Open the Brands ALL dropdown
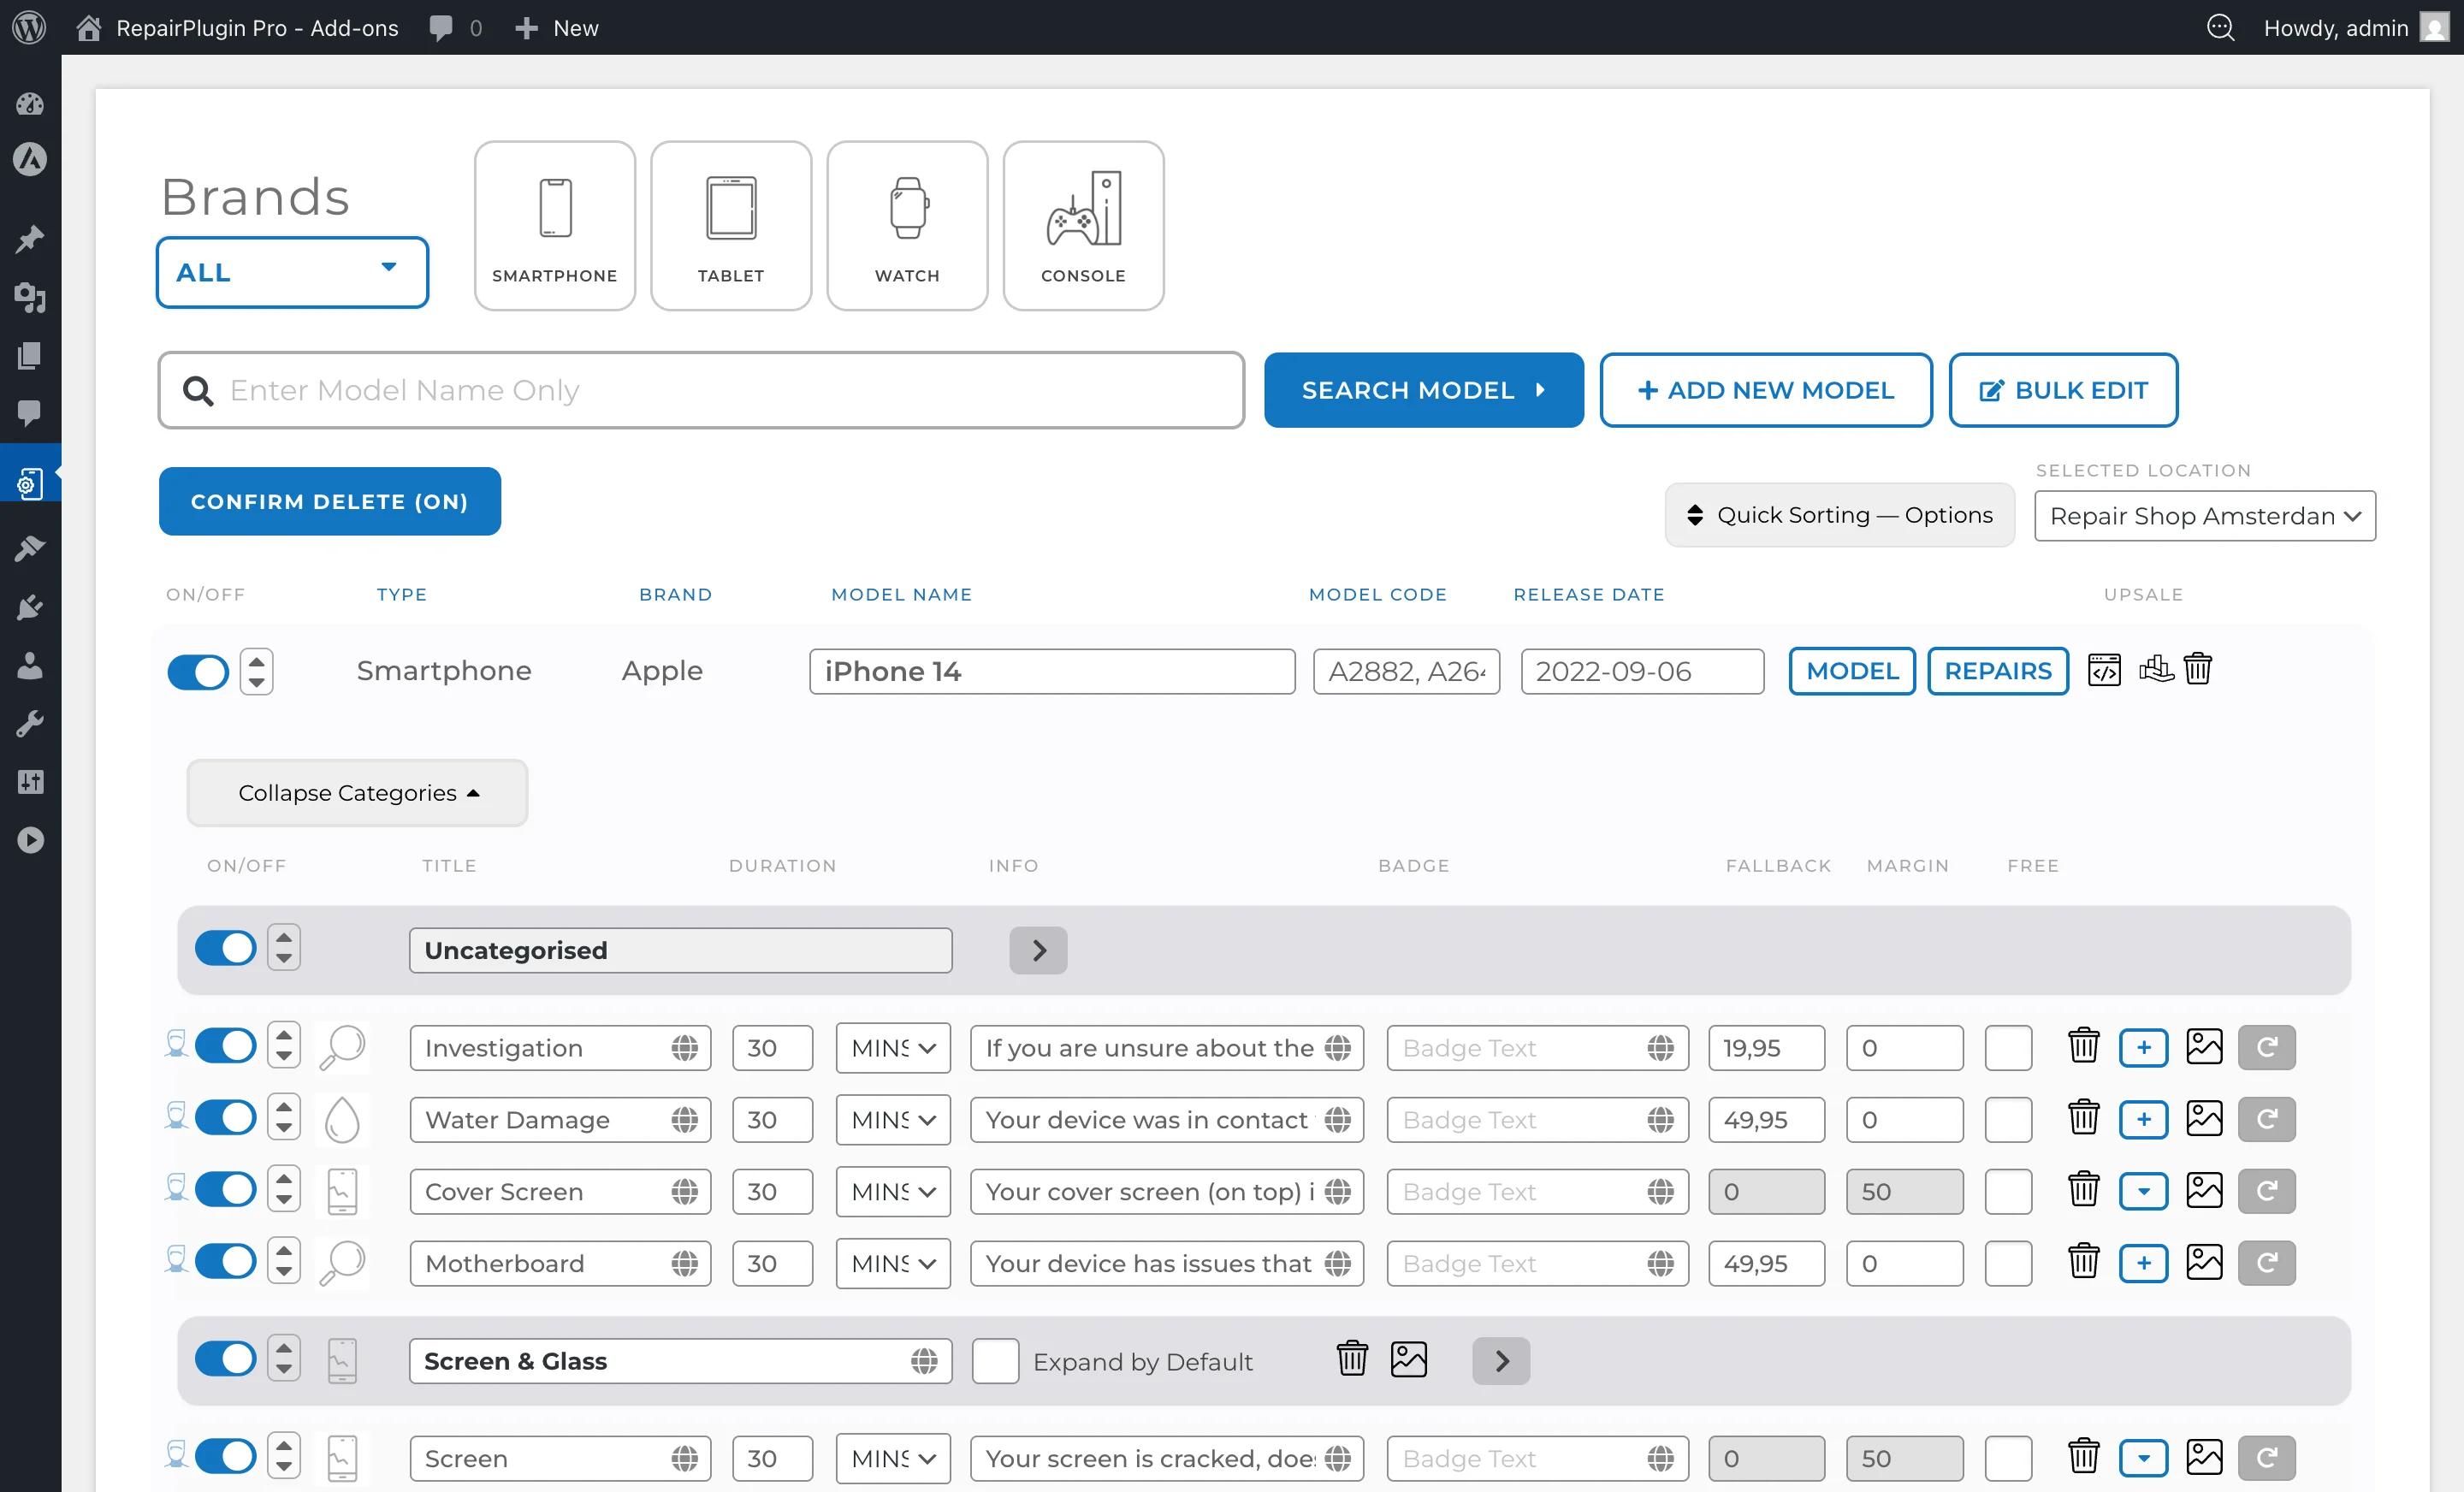 coord(292,272)
